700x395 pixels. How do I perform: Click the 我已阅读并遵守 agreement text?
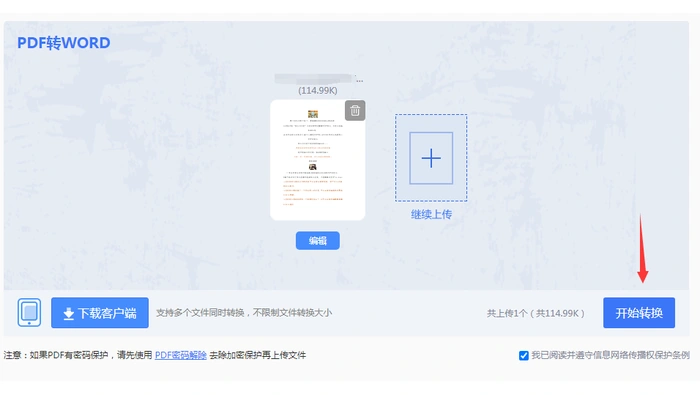tap(610, 355)
